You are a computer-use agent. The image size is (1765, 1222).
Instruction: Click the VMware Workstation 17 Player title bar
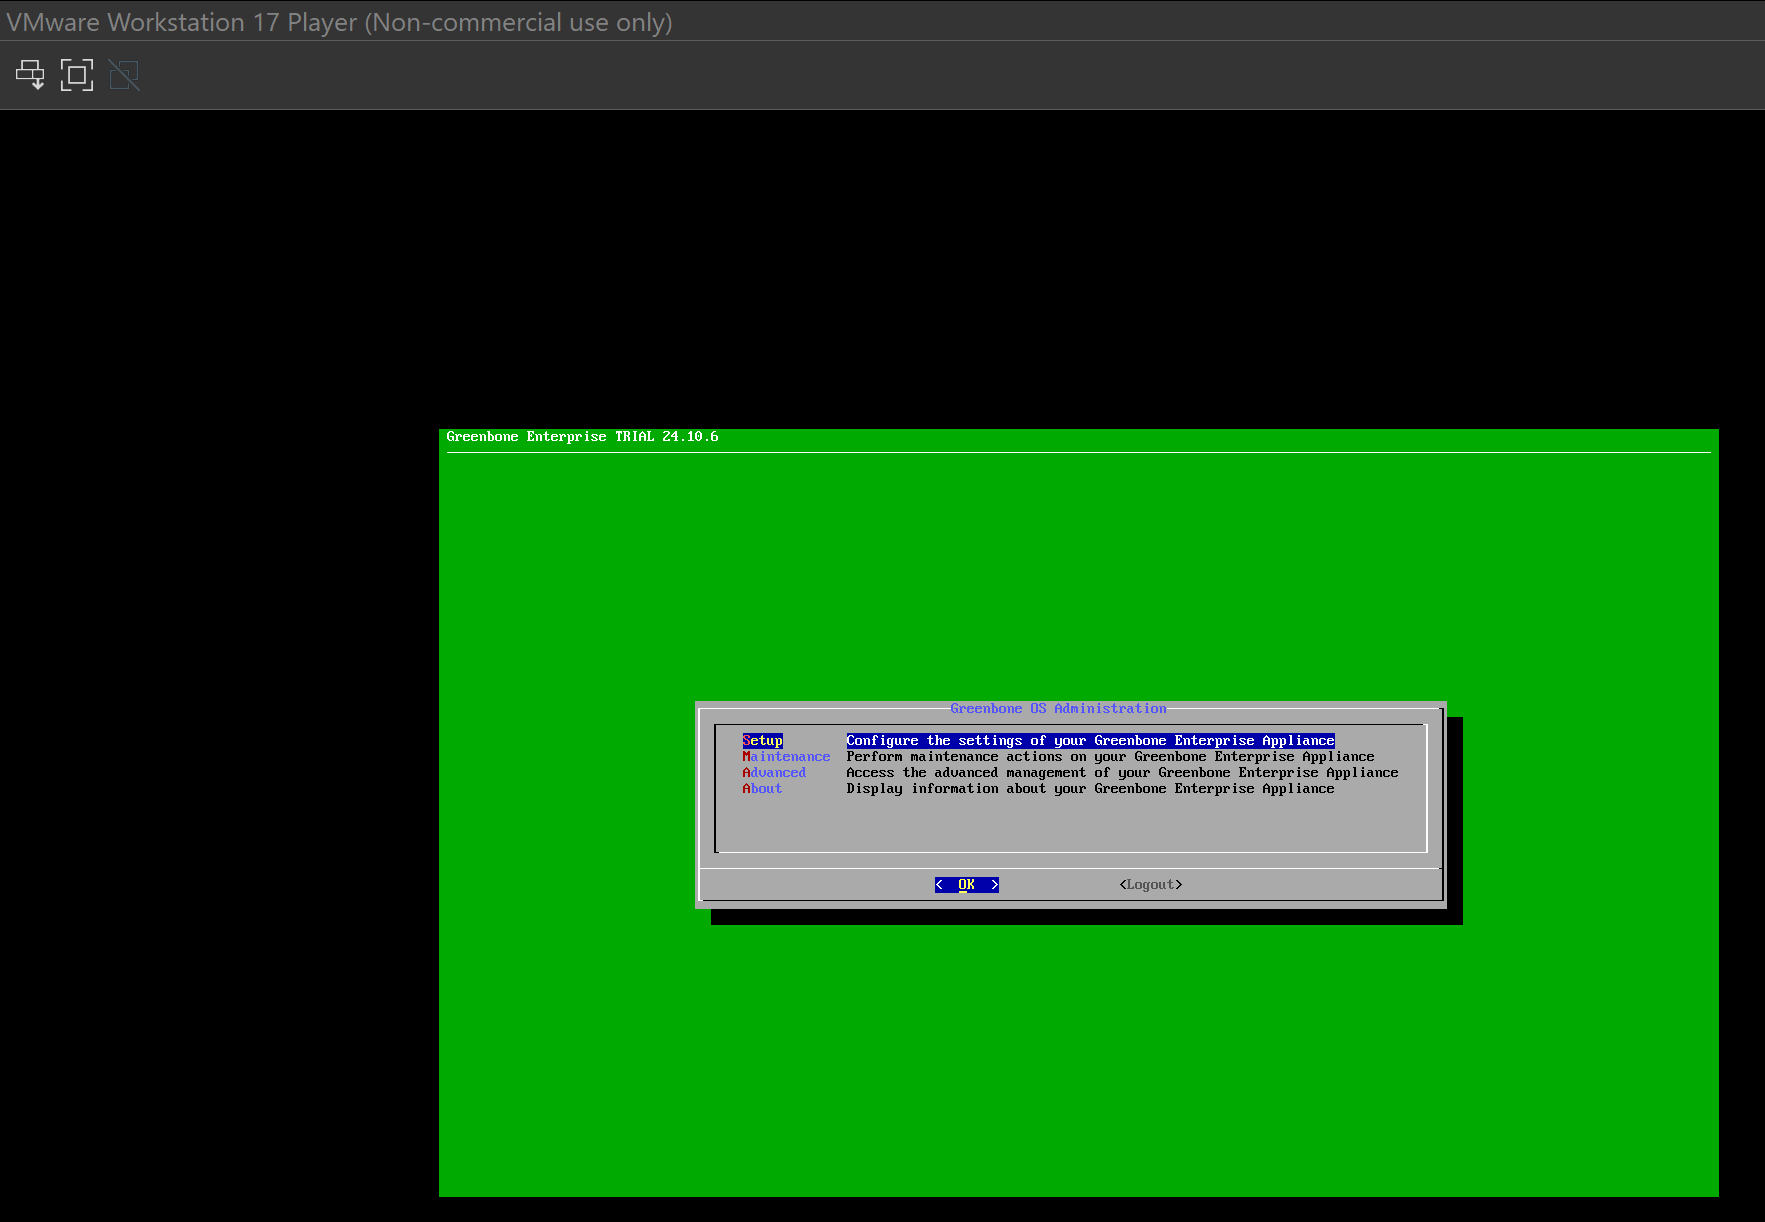tap(340, 21)
